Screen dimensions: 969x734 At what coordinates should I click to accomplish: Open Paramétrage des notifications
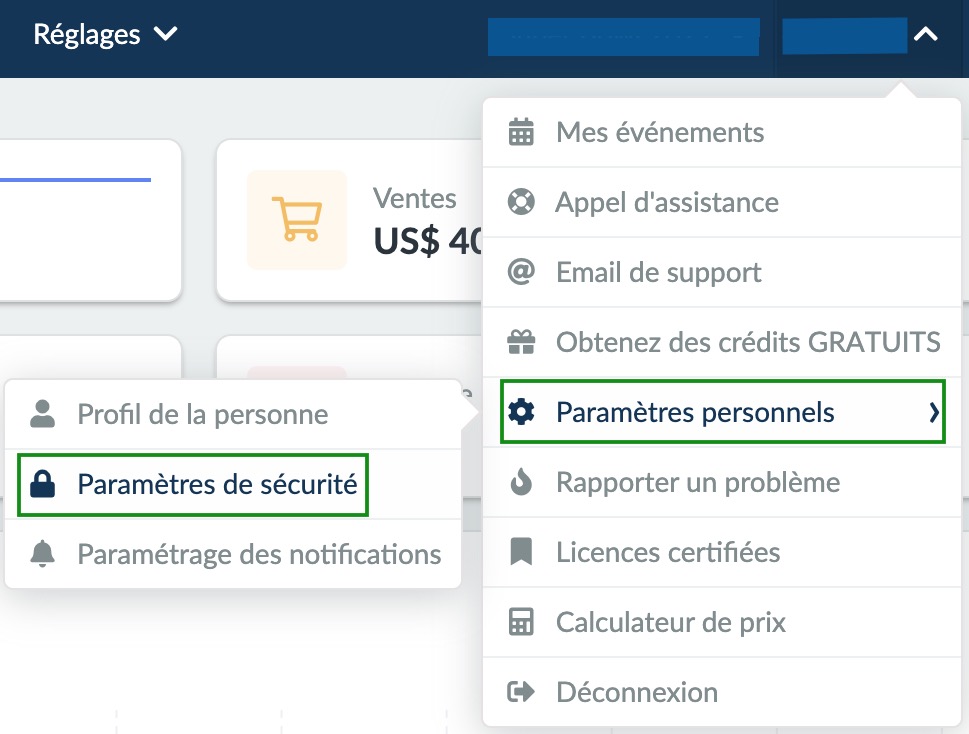coord(233,554)
